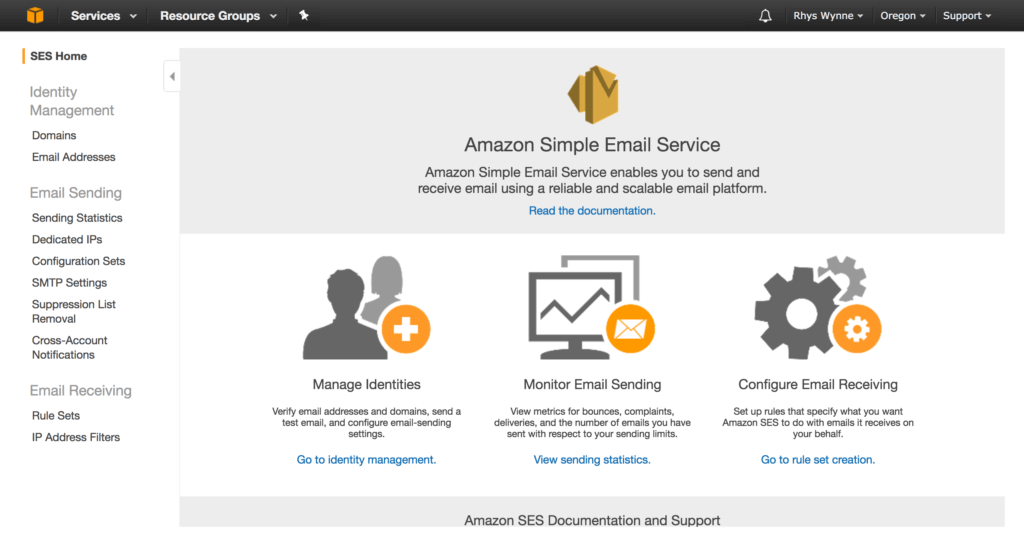1024x538 pixels.
Task: Collapse the sidebar with the arrow handle
Action: tap(172, 76)
